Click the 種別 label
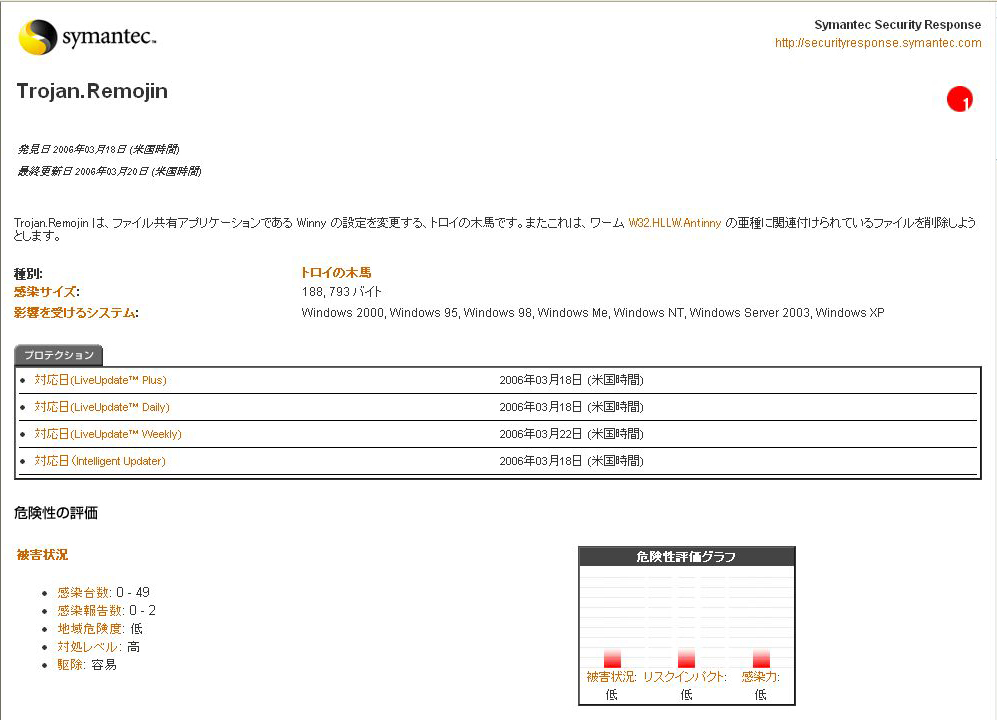Screen dimensions: 997x720 coord(28,274)
